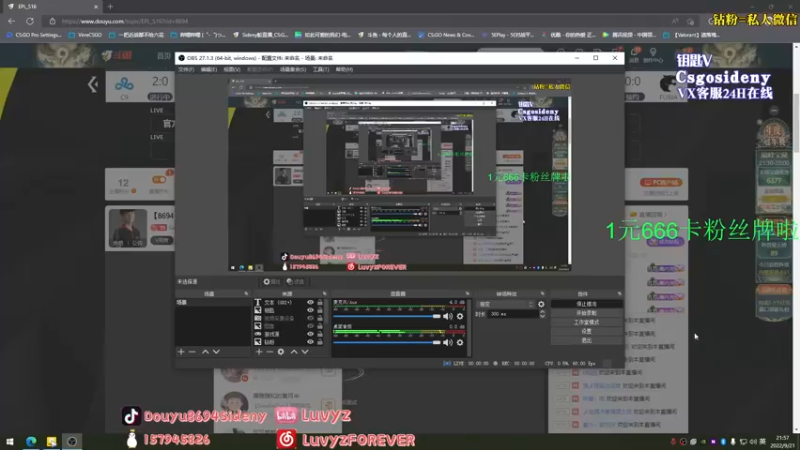The width and height of the screenshot is (800, 450).
Task: Toggle visibility of the last source row
Action: coord(310,342)
